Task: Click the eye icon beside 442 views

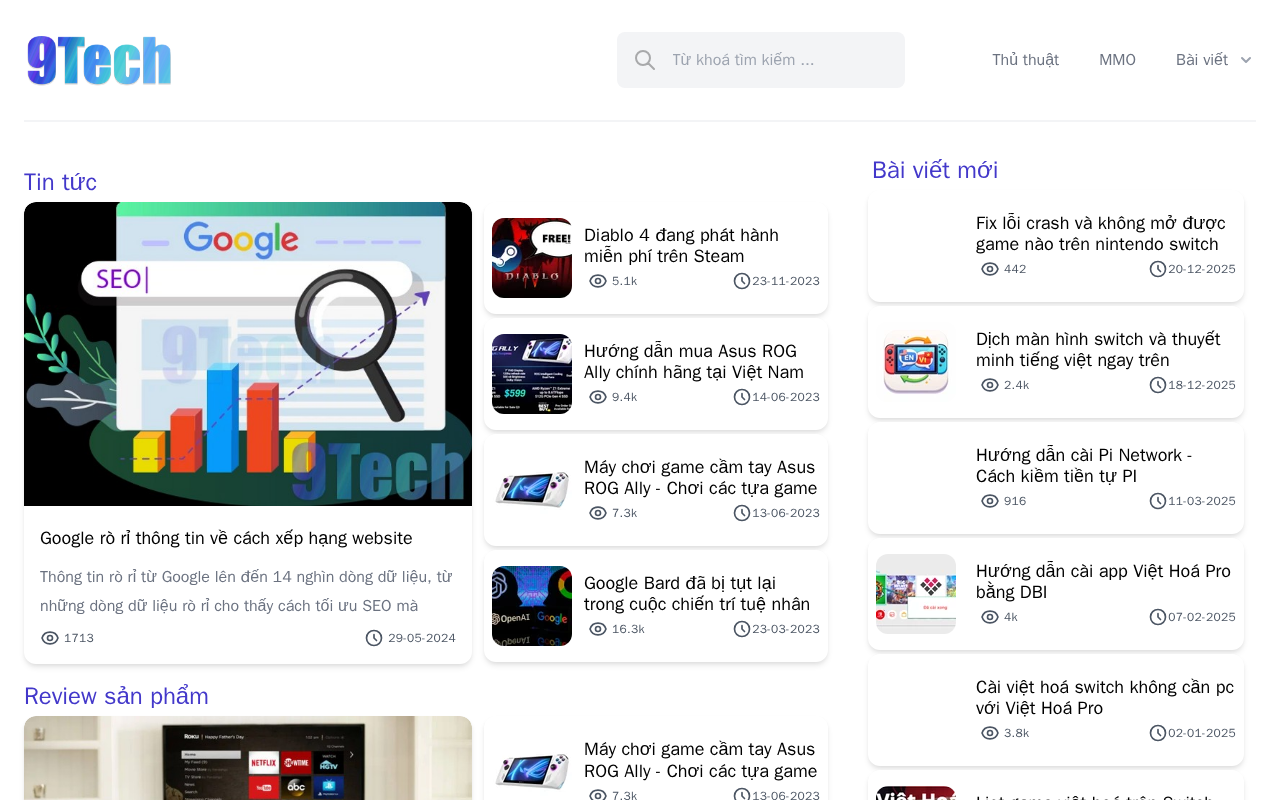Action: click(990, 269)
